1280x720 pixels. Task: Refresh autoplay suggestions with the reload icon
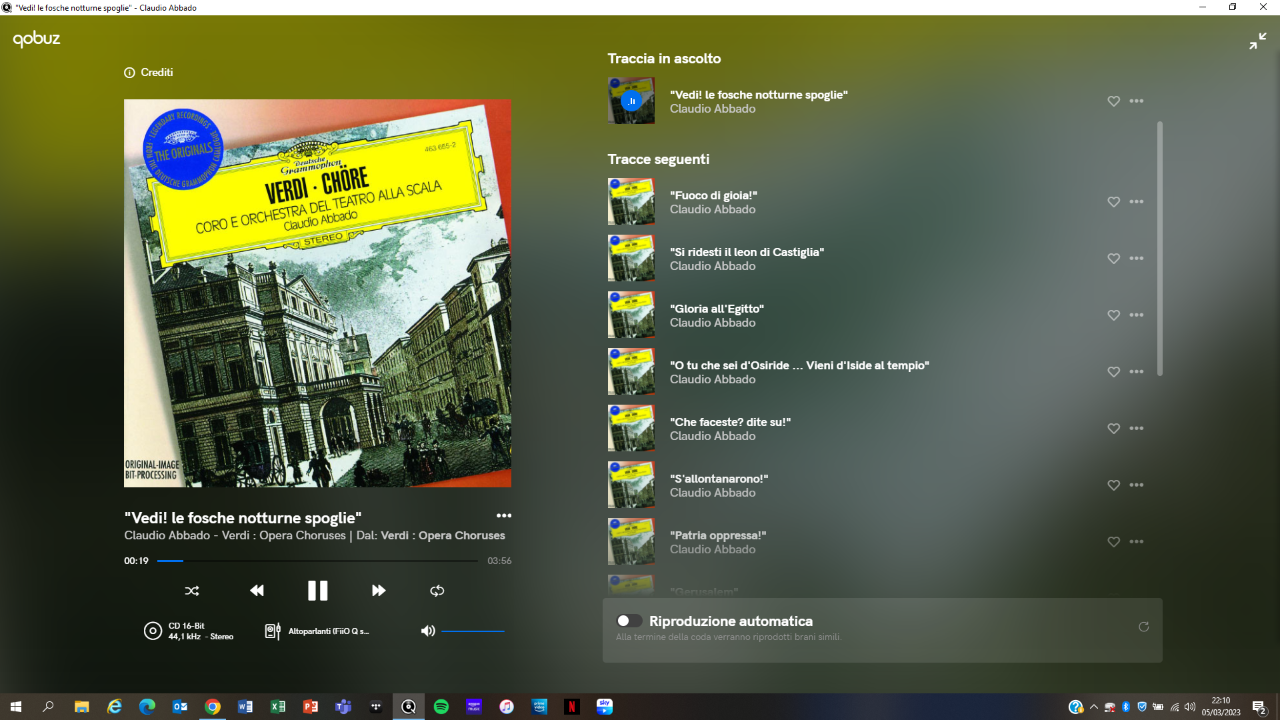click(x=1143, y=627)
